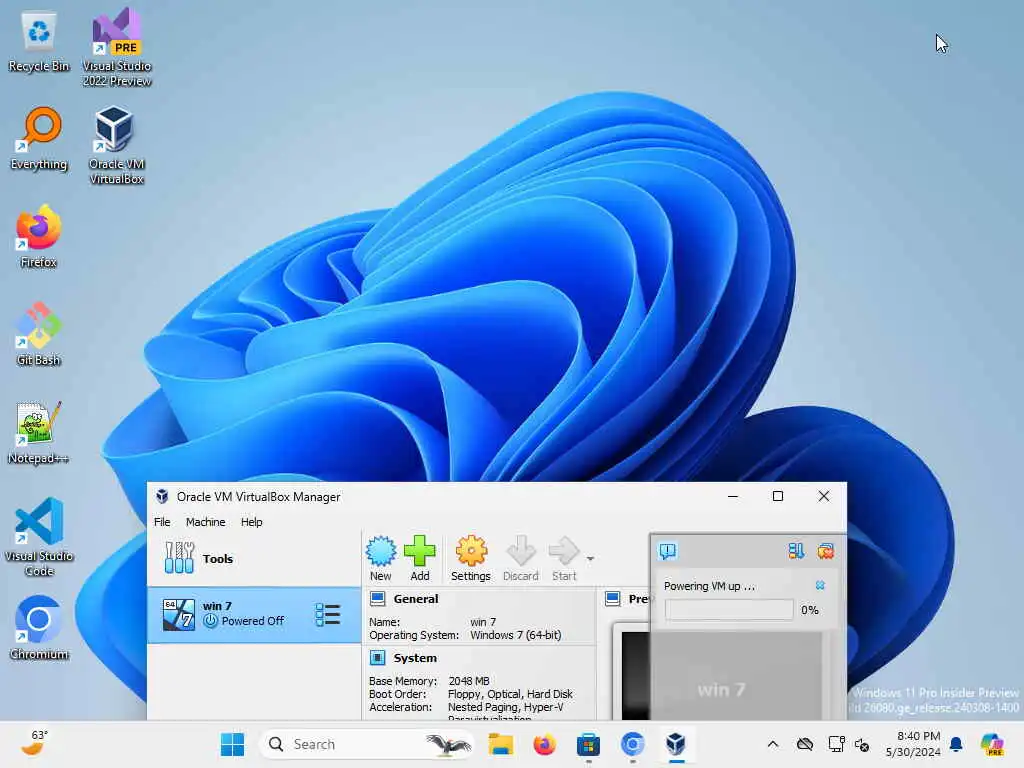Select the win 7 virtual machine entry

point(254,615)
